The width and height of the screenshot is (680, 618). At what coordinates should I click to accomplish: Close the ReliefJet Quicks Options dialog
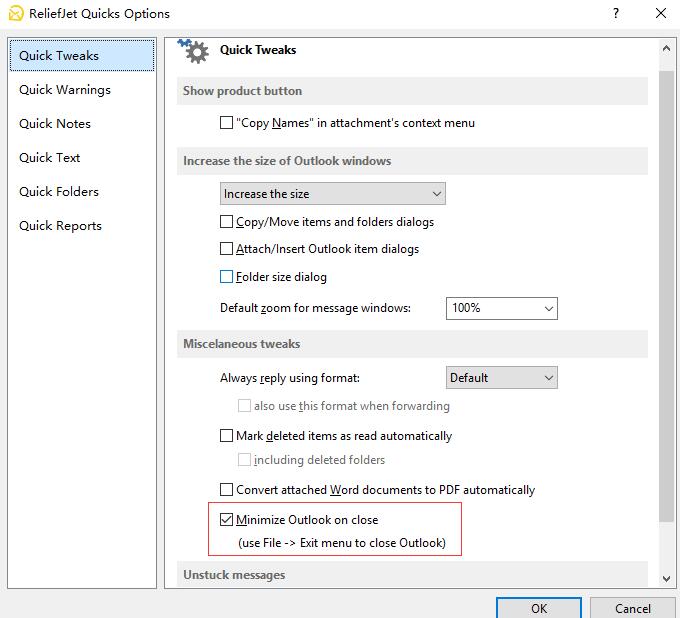click(660, 13)
